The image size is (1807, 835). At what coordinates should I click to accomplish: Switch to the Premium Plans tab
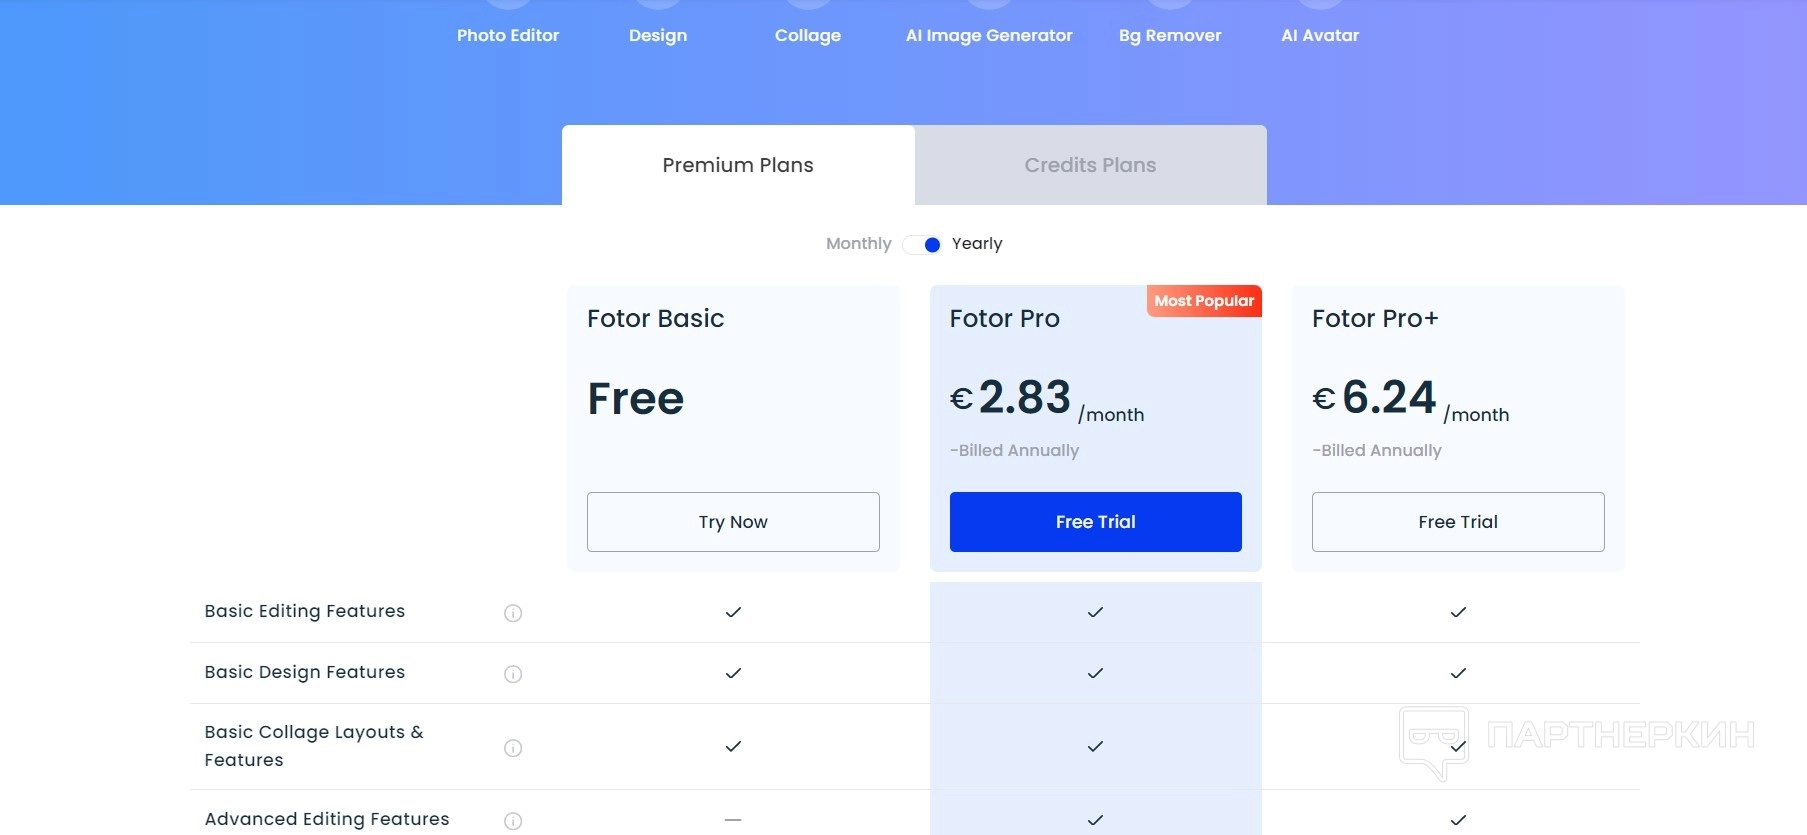[x=738, y=165]
